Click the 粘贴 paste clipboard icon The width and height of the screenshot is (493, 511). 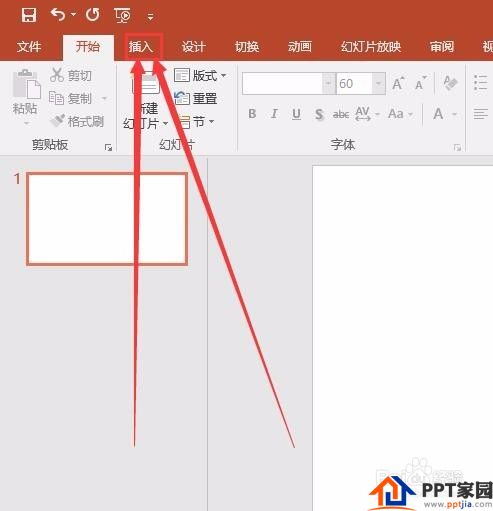coord(26,84)
